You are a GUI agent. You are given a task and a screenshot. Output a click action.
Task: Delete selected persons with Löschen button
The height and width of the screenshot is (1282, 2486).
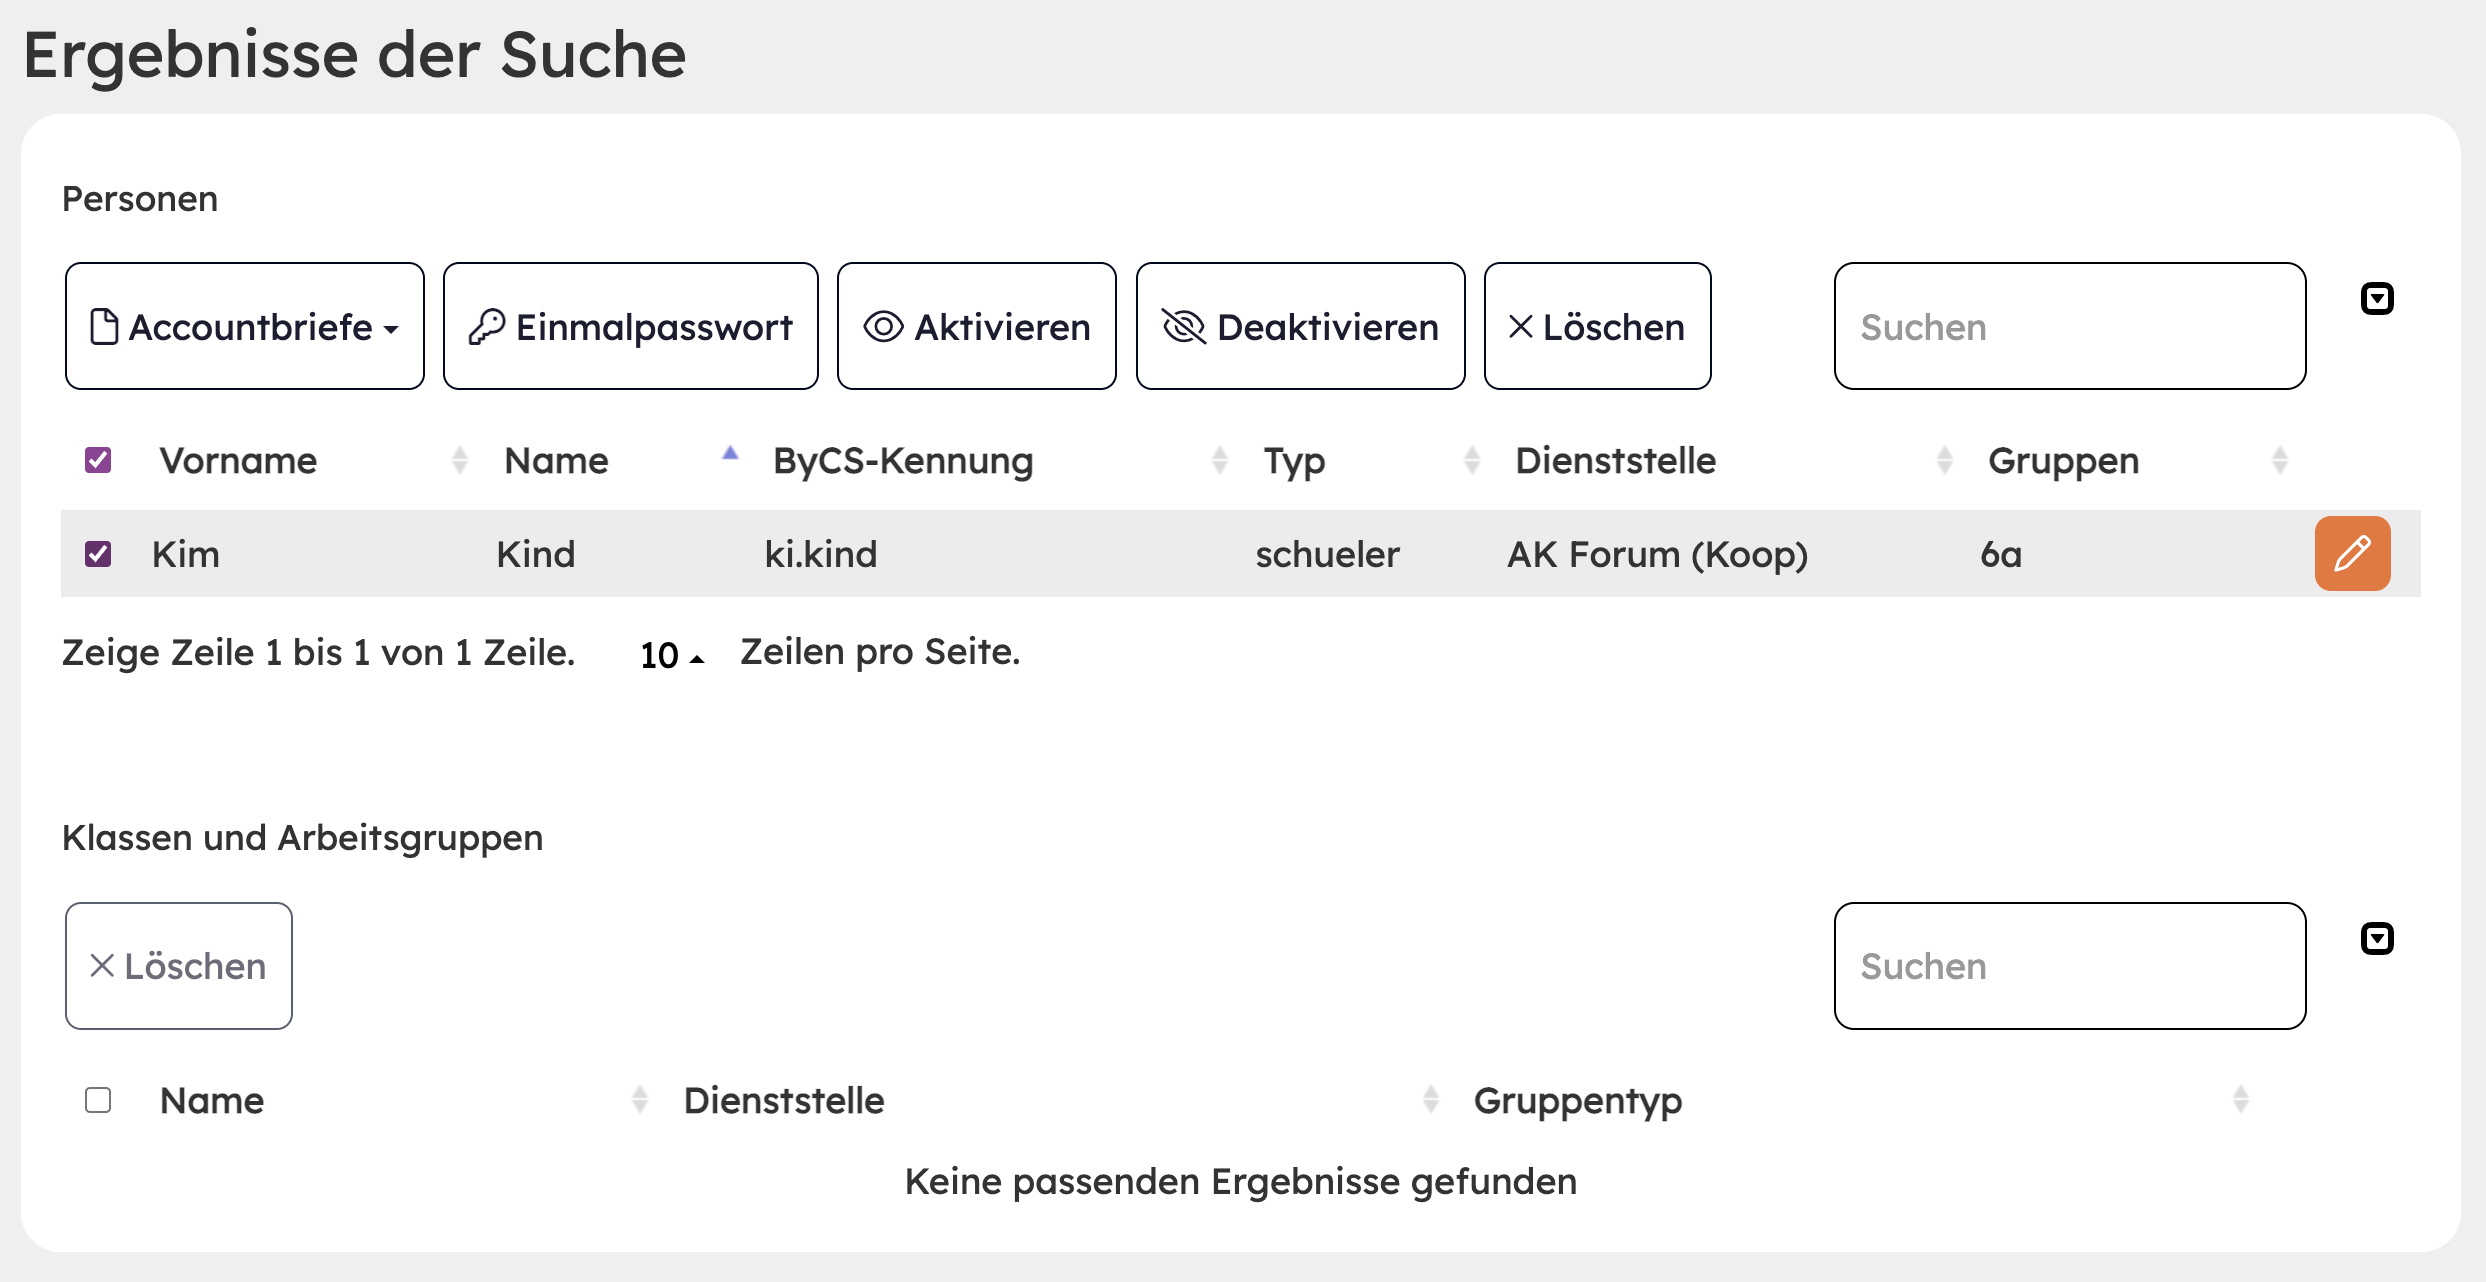1598,326
